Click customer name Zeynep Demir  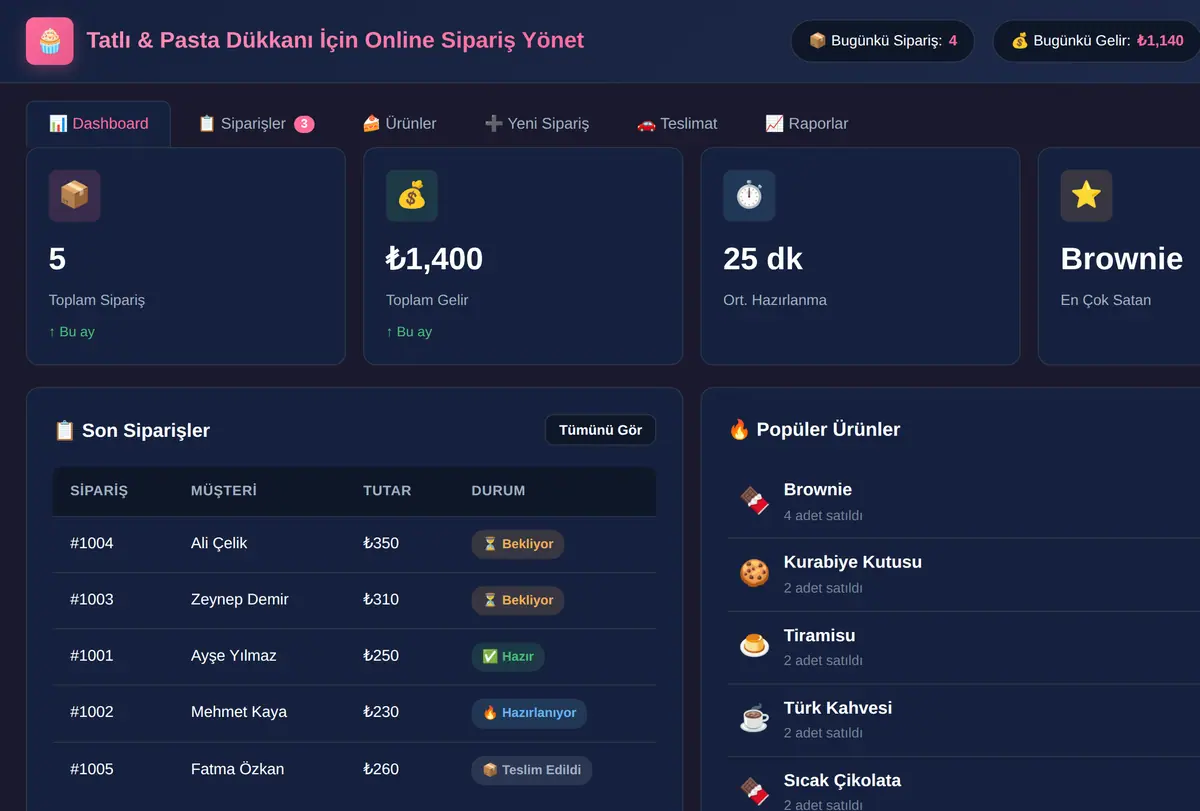[240, 599]
